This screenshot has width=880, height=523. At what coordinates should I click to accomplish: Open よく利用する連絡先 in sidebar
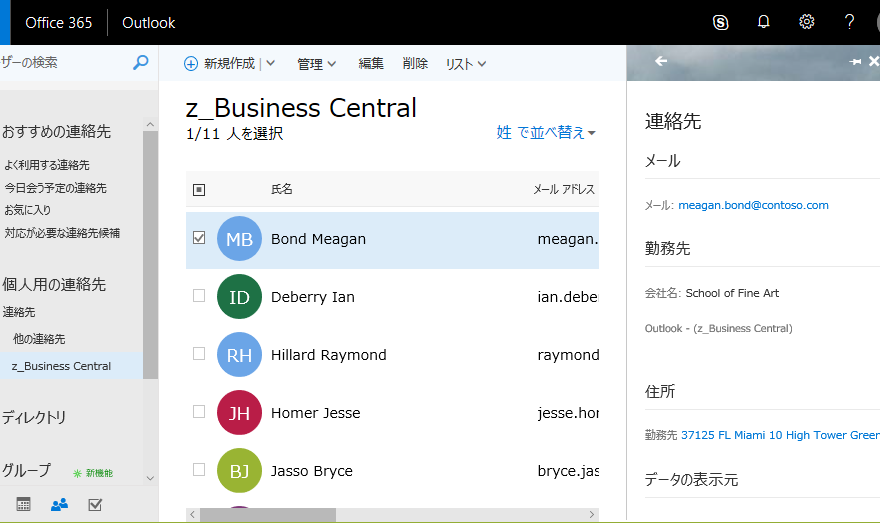[47, 165]
